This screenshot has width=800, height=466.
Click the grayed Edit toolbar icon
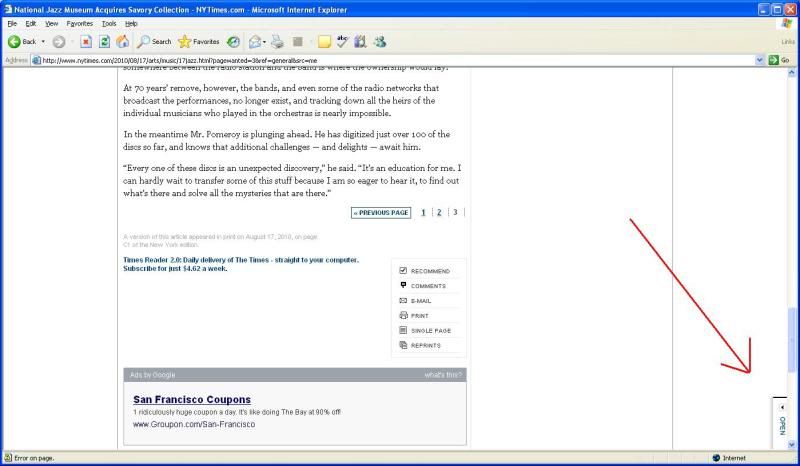pyautogui.click(x=298, y=42)
